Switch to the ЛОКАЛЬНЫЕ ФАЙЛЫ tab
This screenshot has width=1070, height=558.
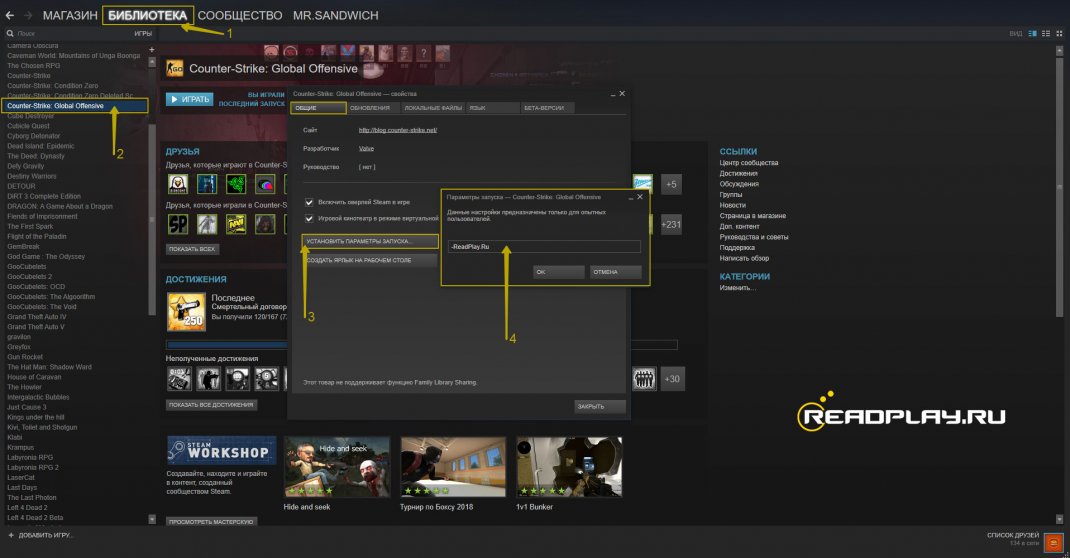433,108
